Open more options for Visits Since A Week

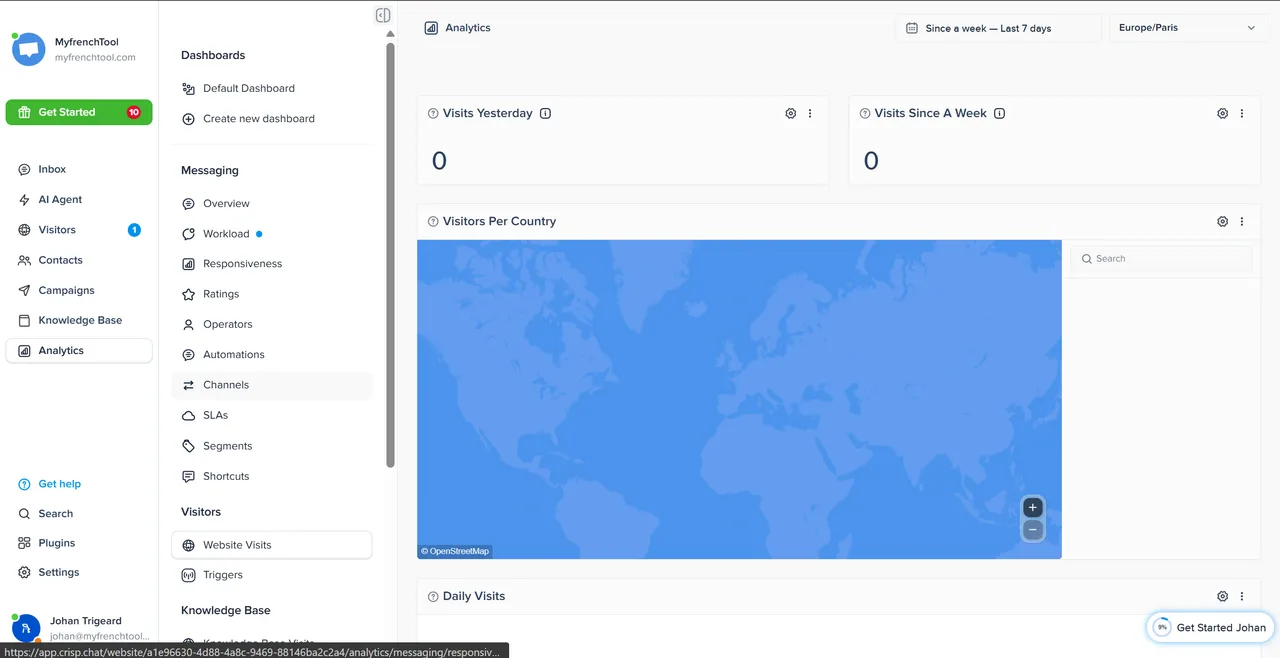point(1242,113)
